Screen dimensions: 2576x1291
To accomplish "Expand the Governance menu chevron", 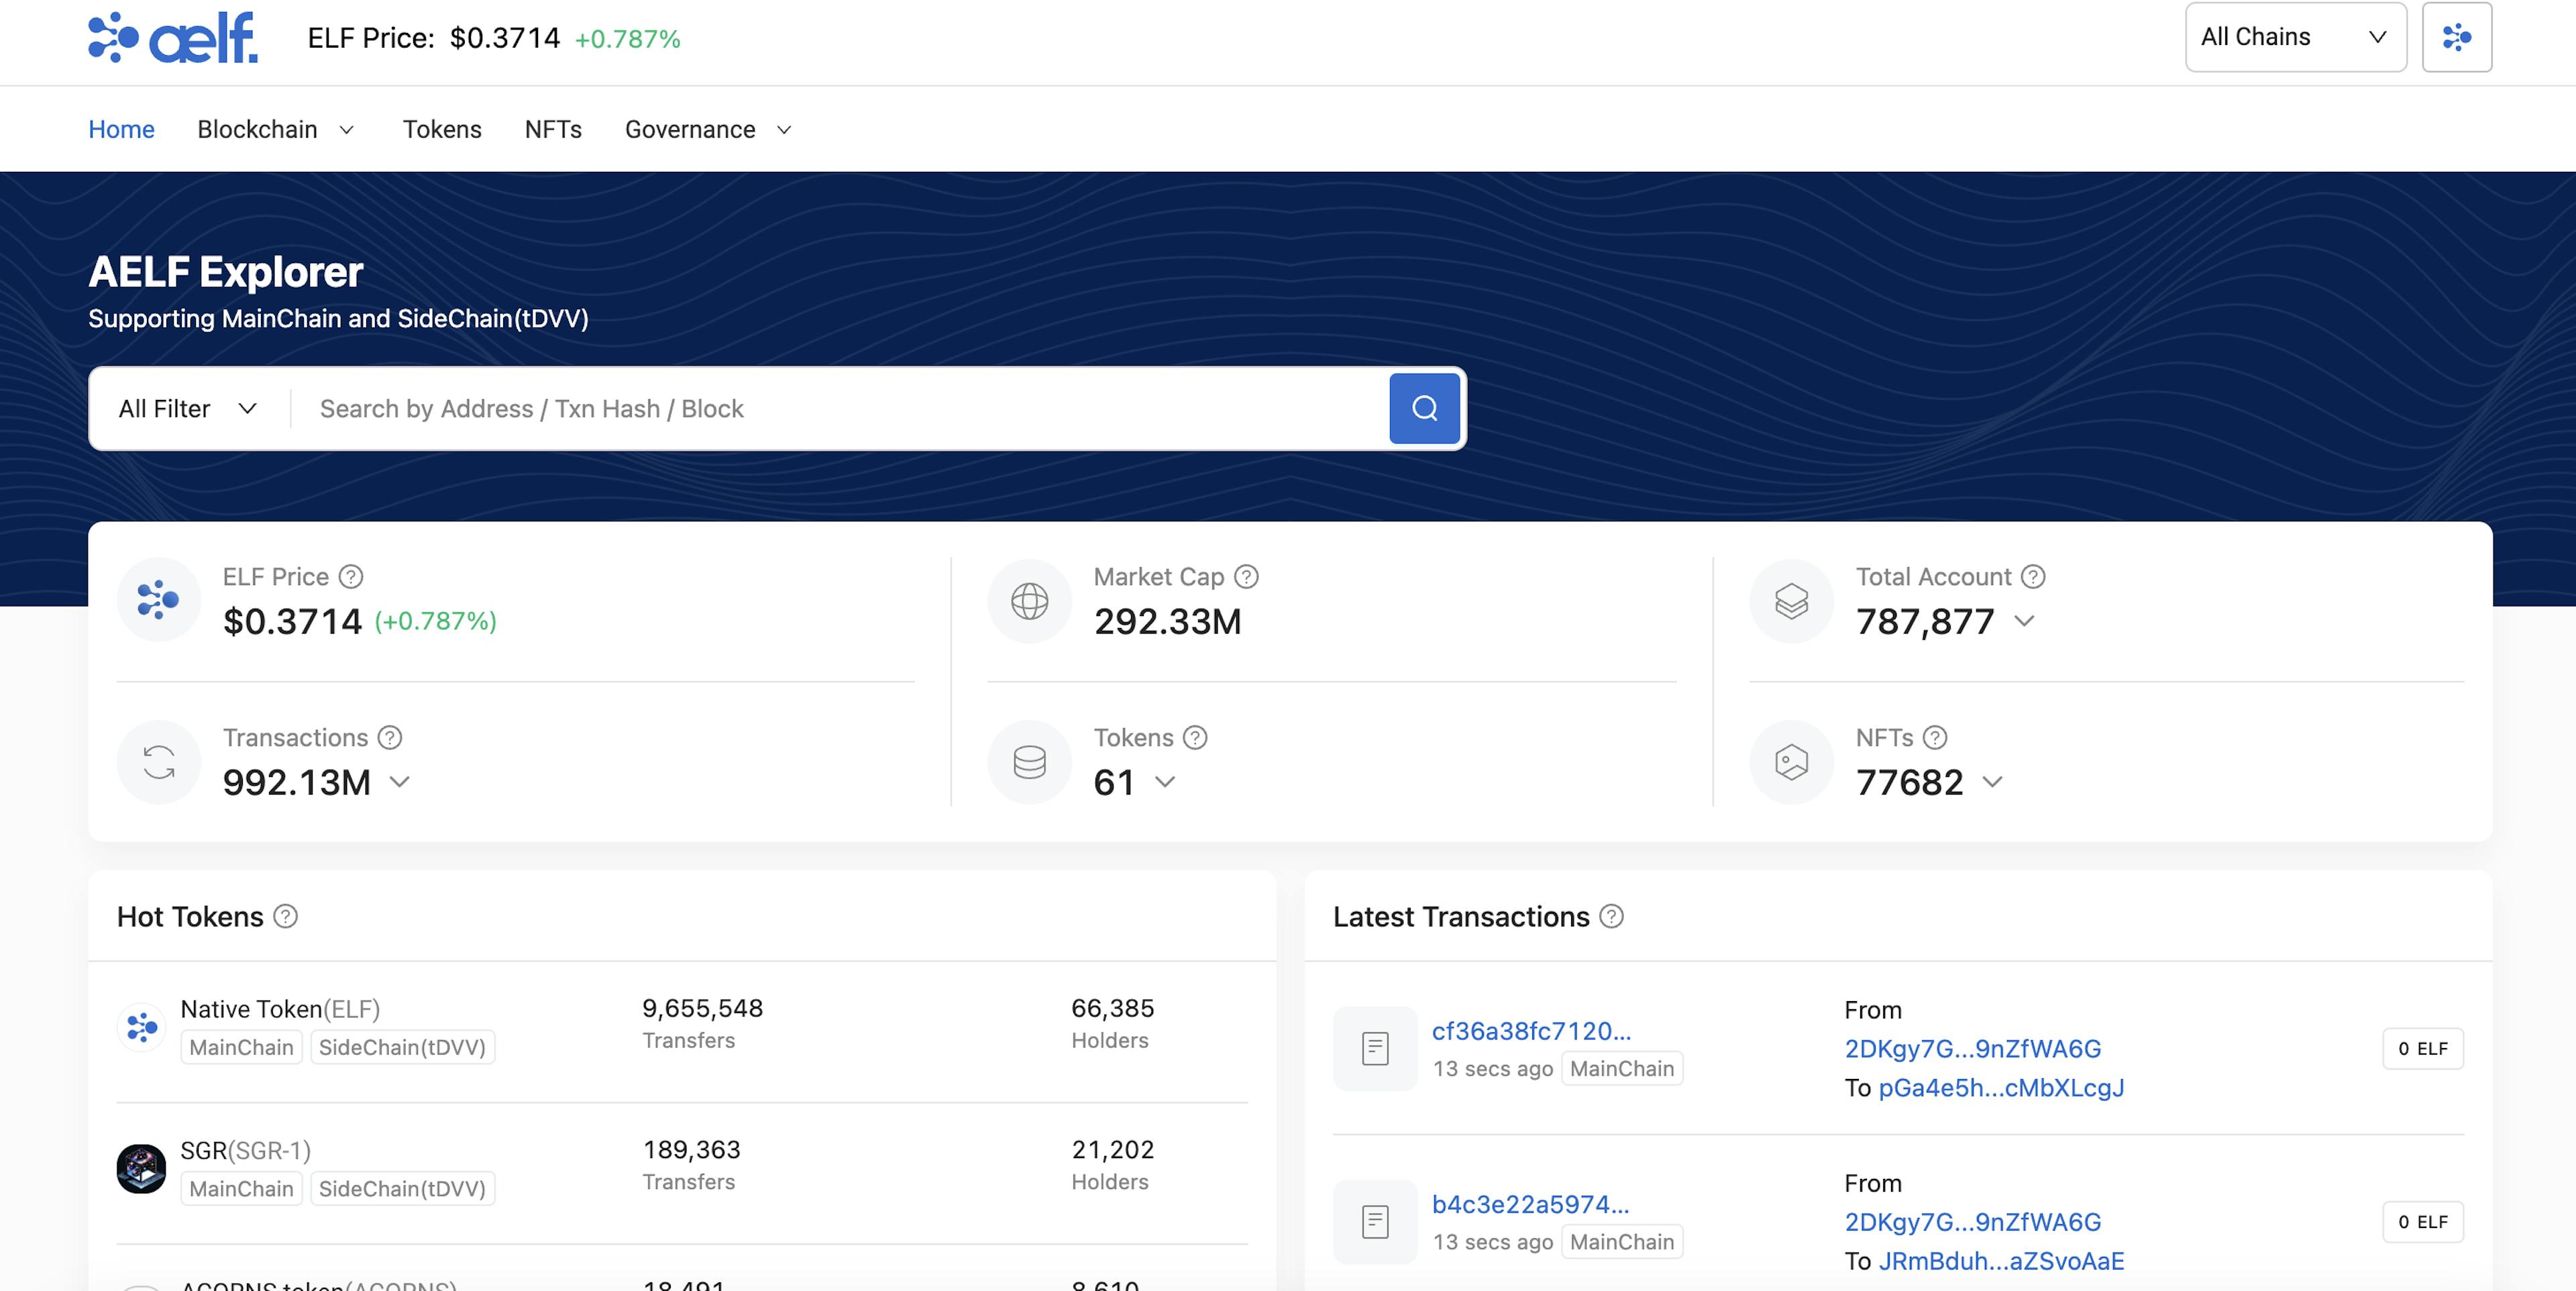I will coord(785,130).
